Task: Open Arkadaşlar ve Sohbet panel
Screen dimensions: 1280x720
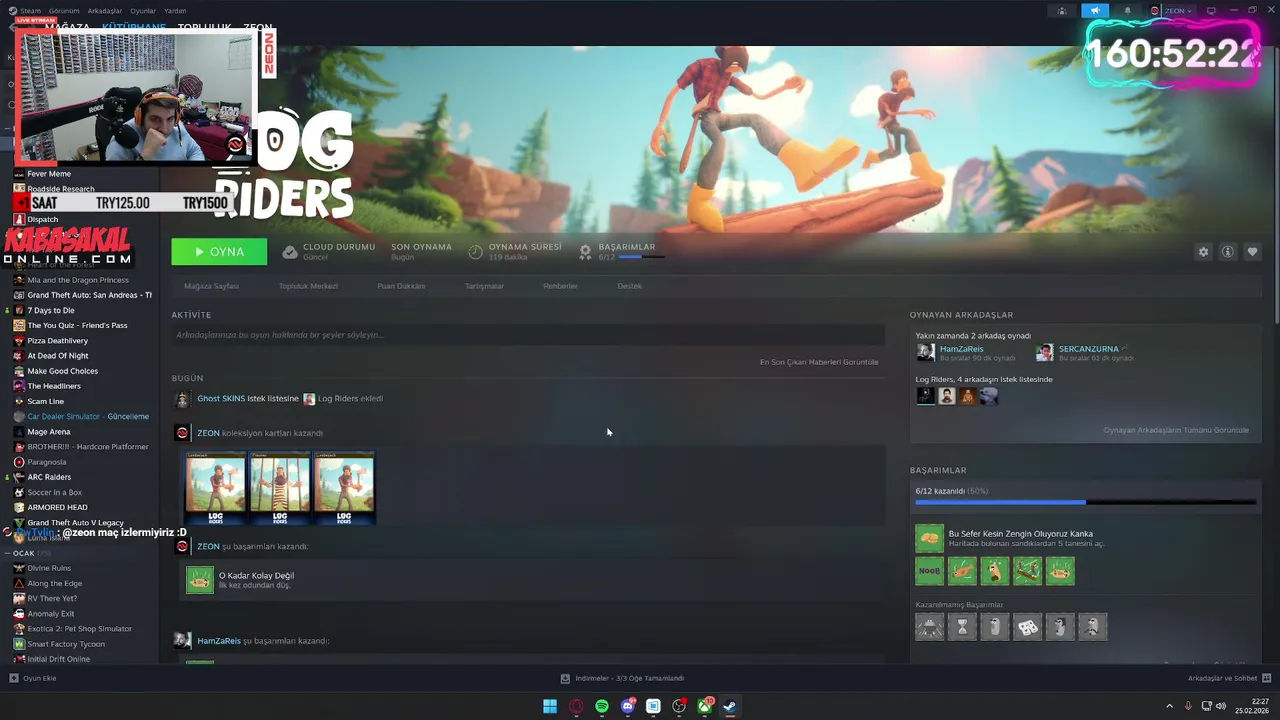Action: click(x=1228, y=678)
